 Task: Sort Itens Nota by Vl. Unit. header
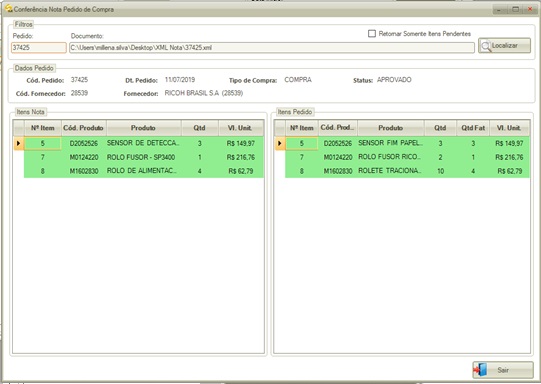[240, 128]
